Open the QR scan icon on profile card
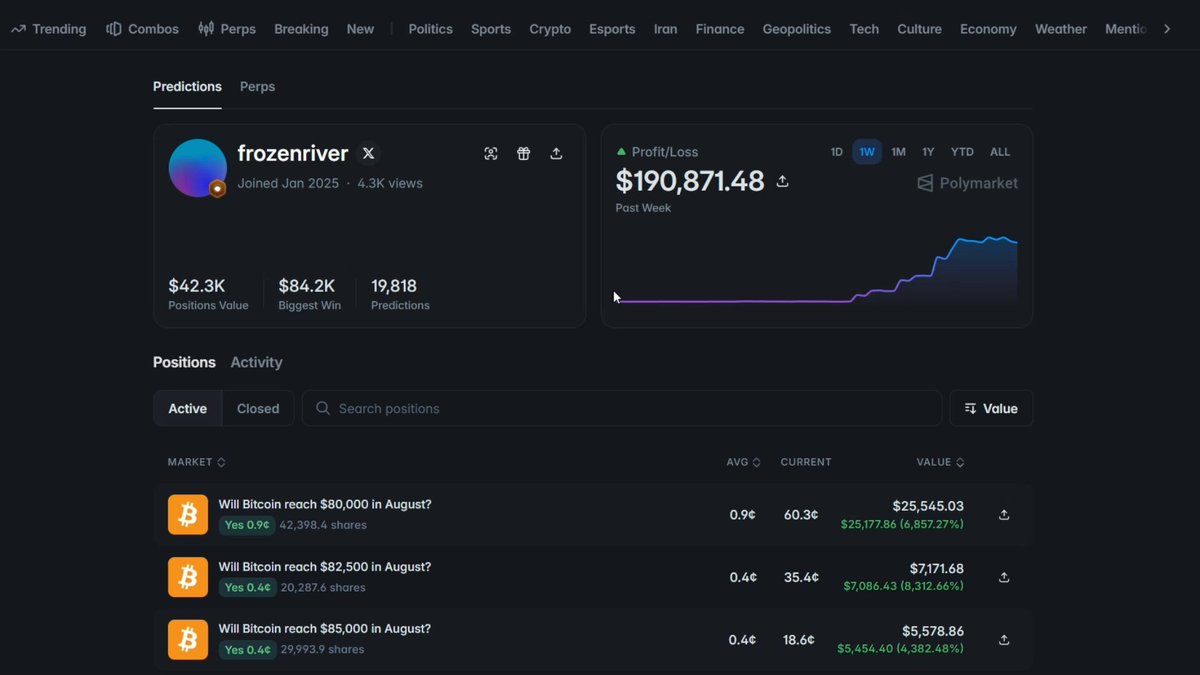The width and height of the screenshot is (1200, 675). coord(490,153)
